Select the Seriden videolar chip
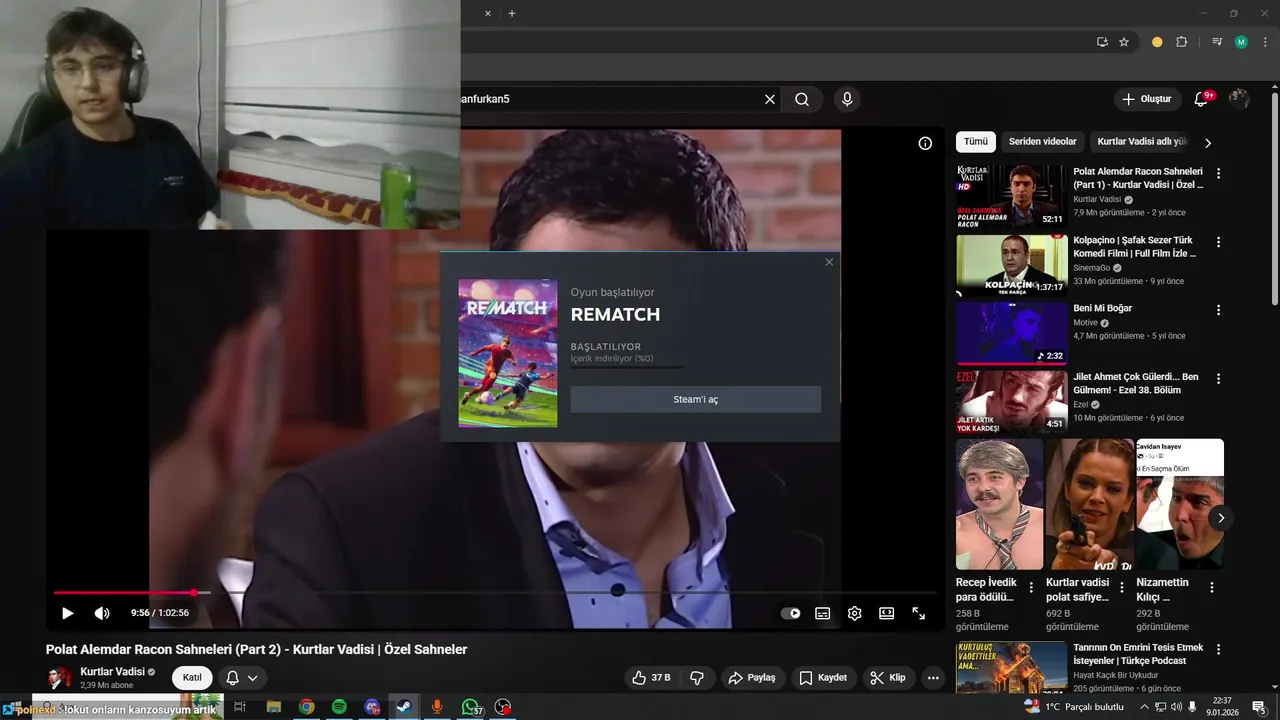1280x720 pixels. (1042, 142)
